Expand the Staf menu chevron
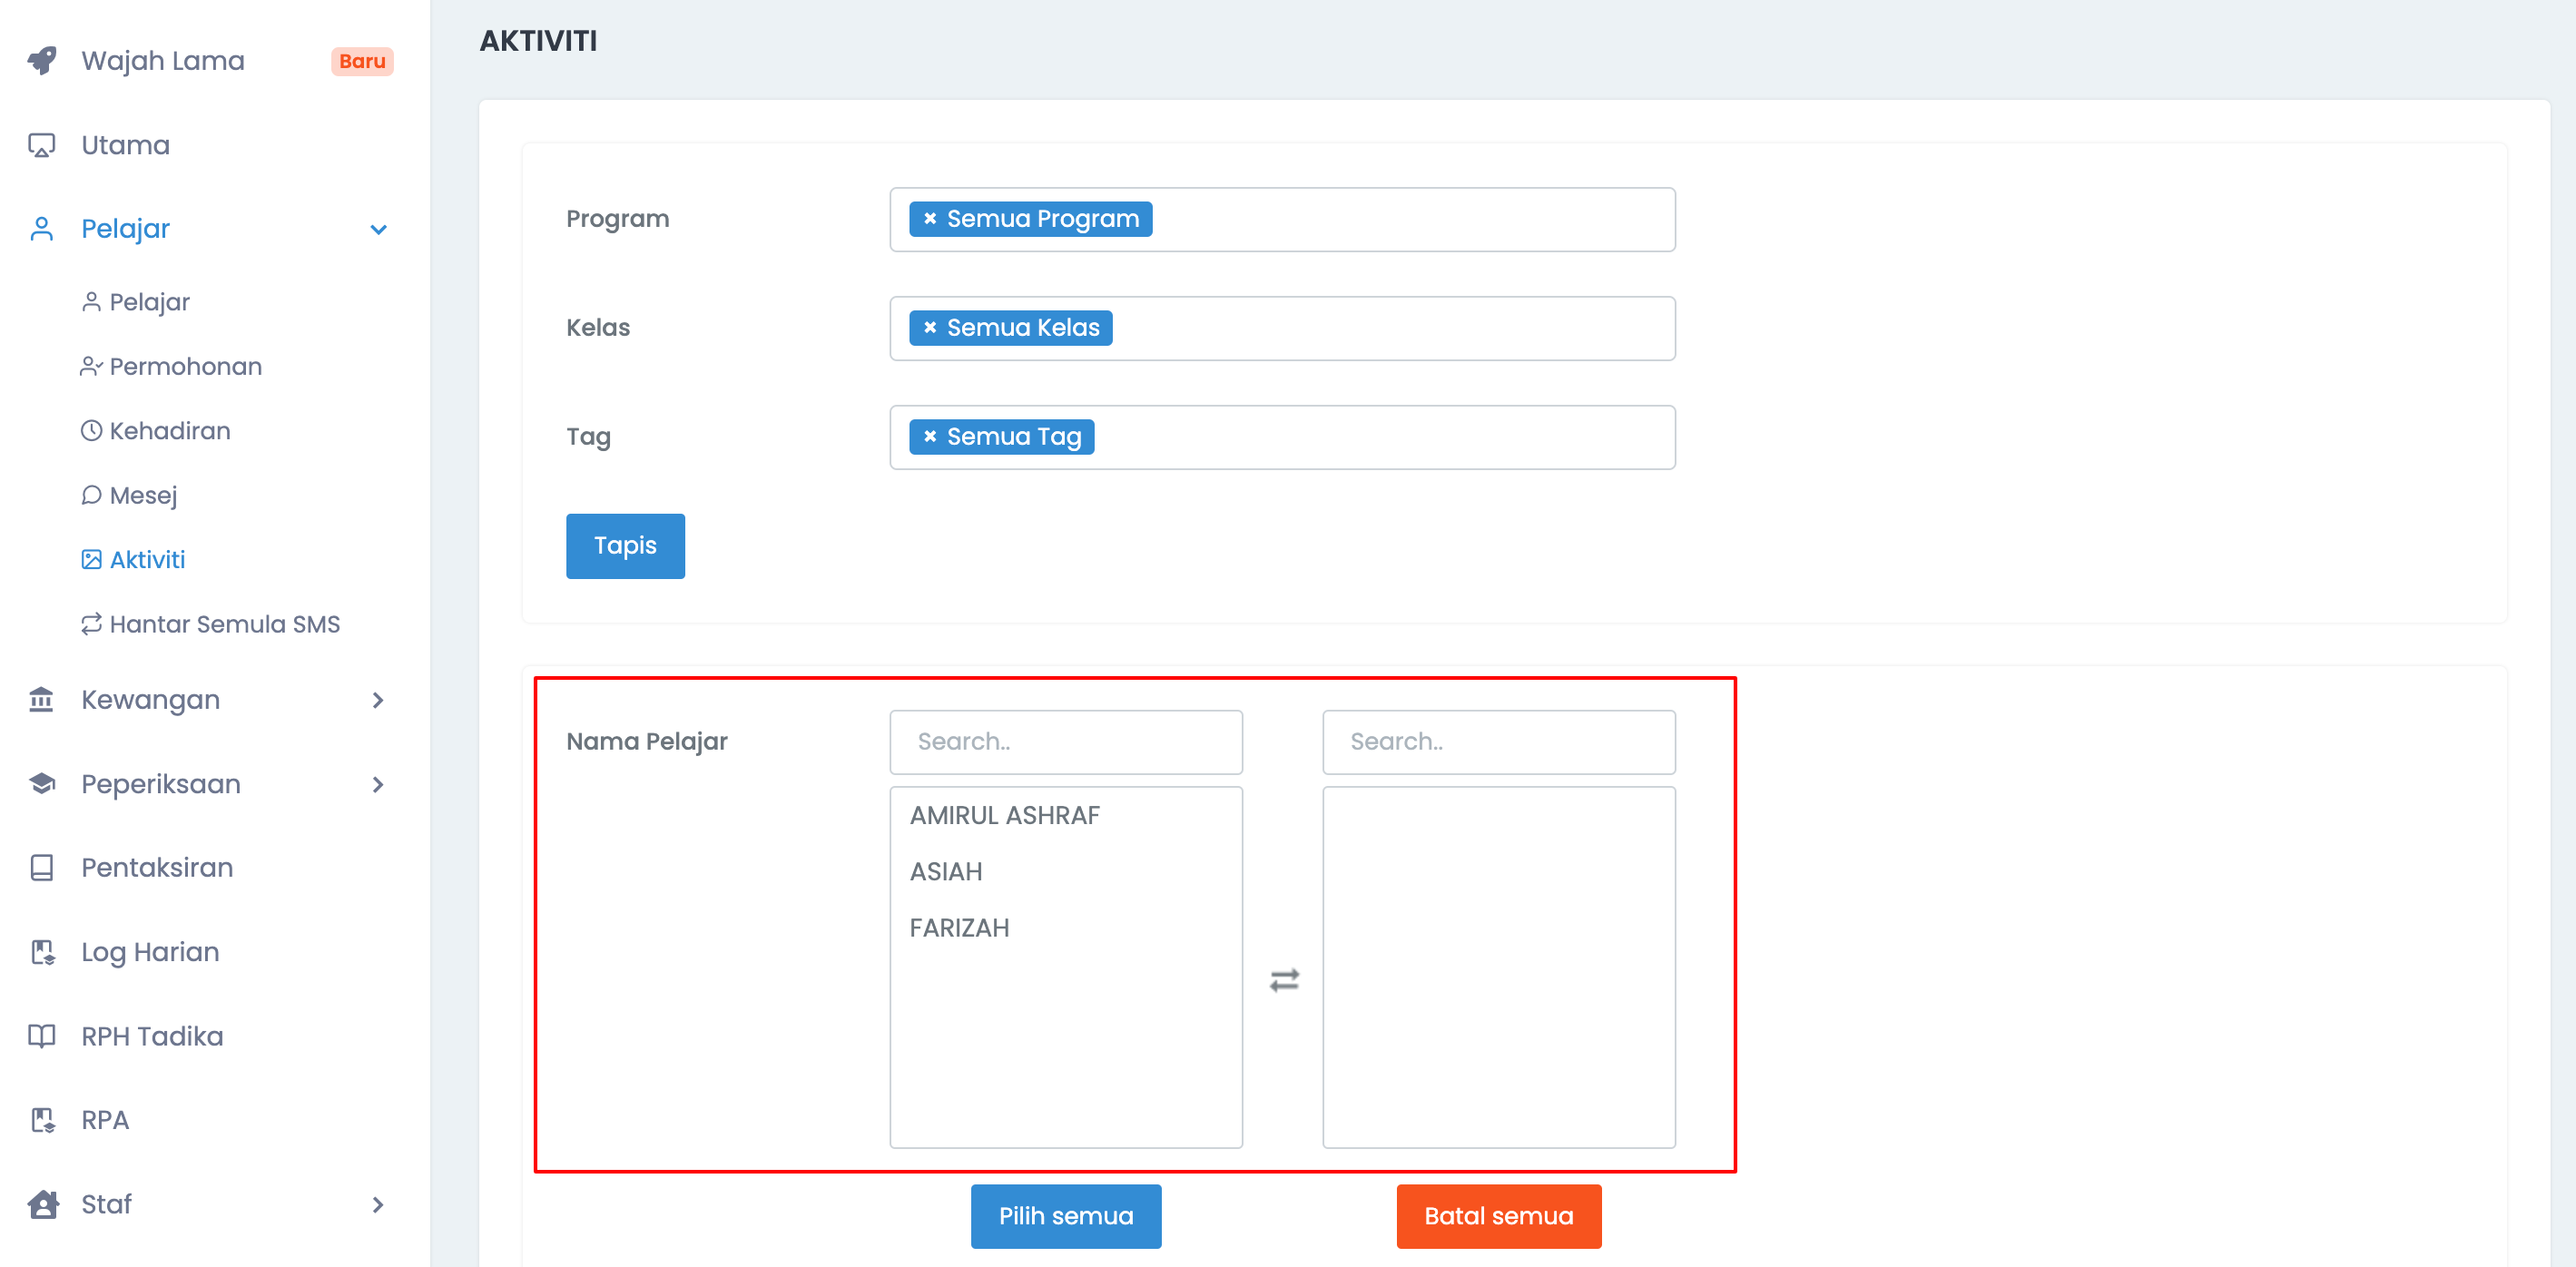 click(378, 1205)
